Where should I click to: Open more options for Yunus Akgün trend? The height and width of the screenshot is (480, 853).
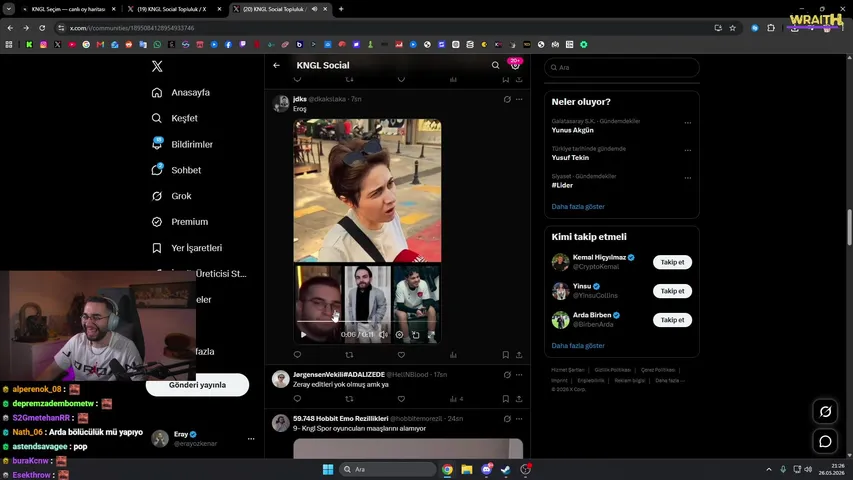pyautogui.click(x=688, y=123)
